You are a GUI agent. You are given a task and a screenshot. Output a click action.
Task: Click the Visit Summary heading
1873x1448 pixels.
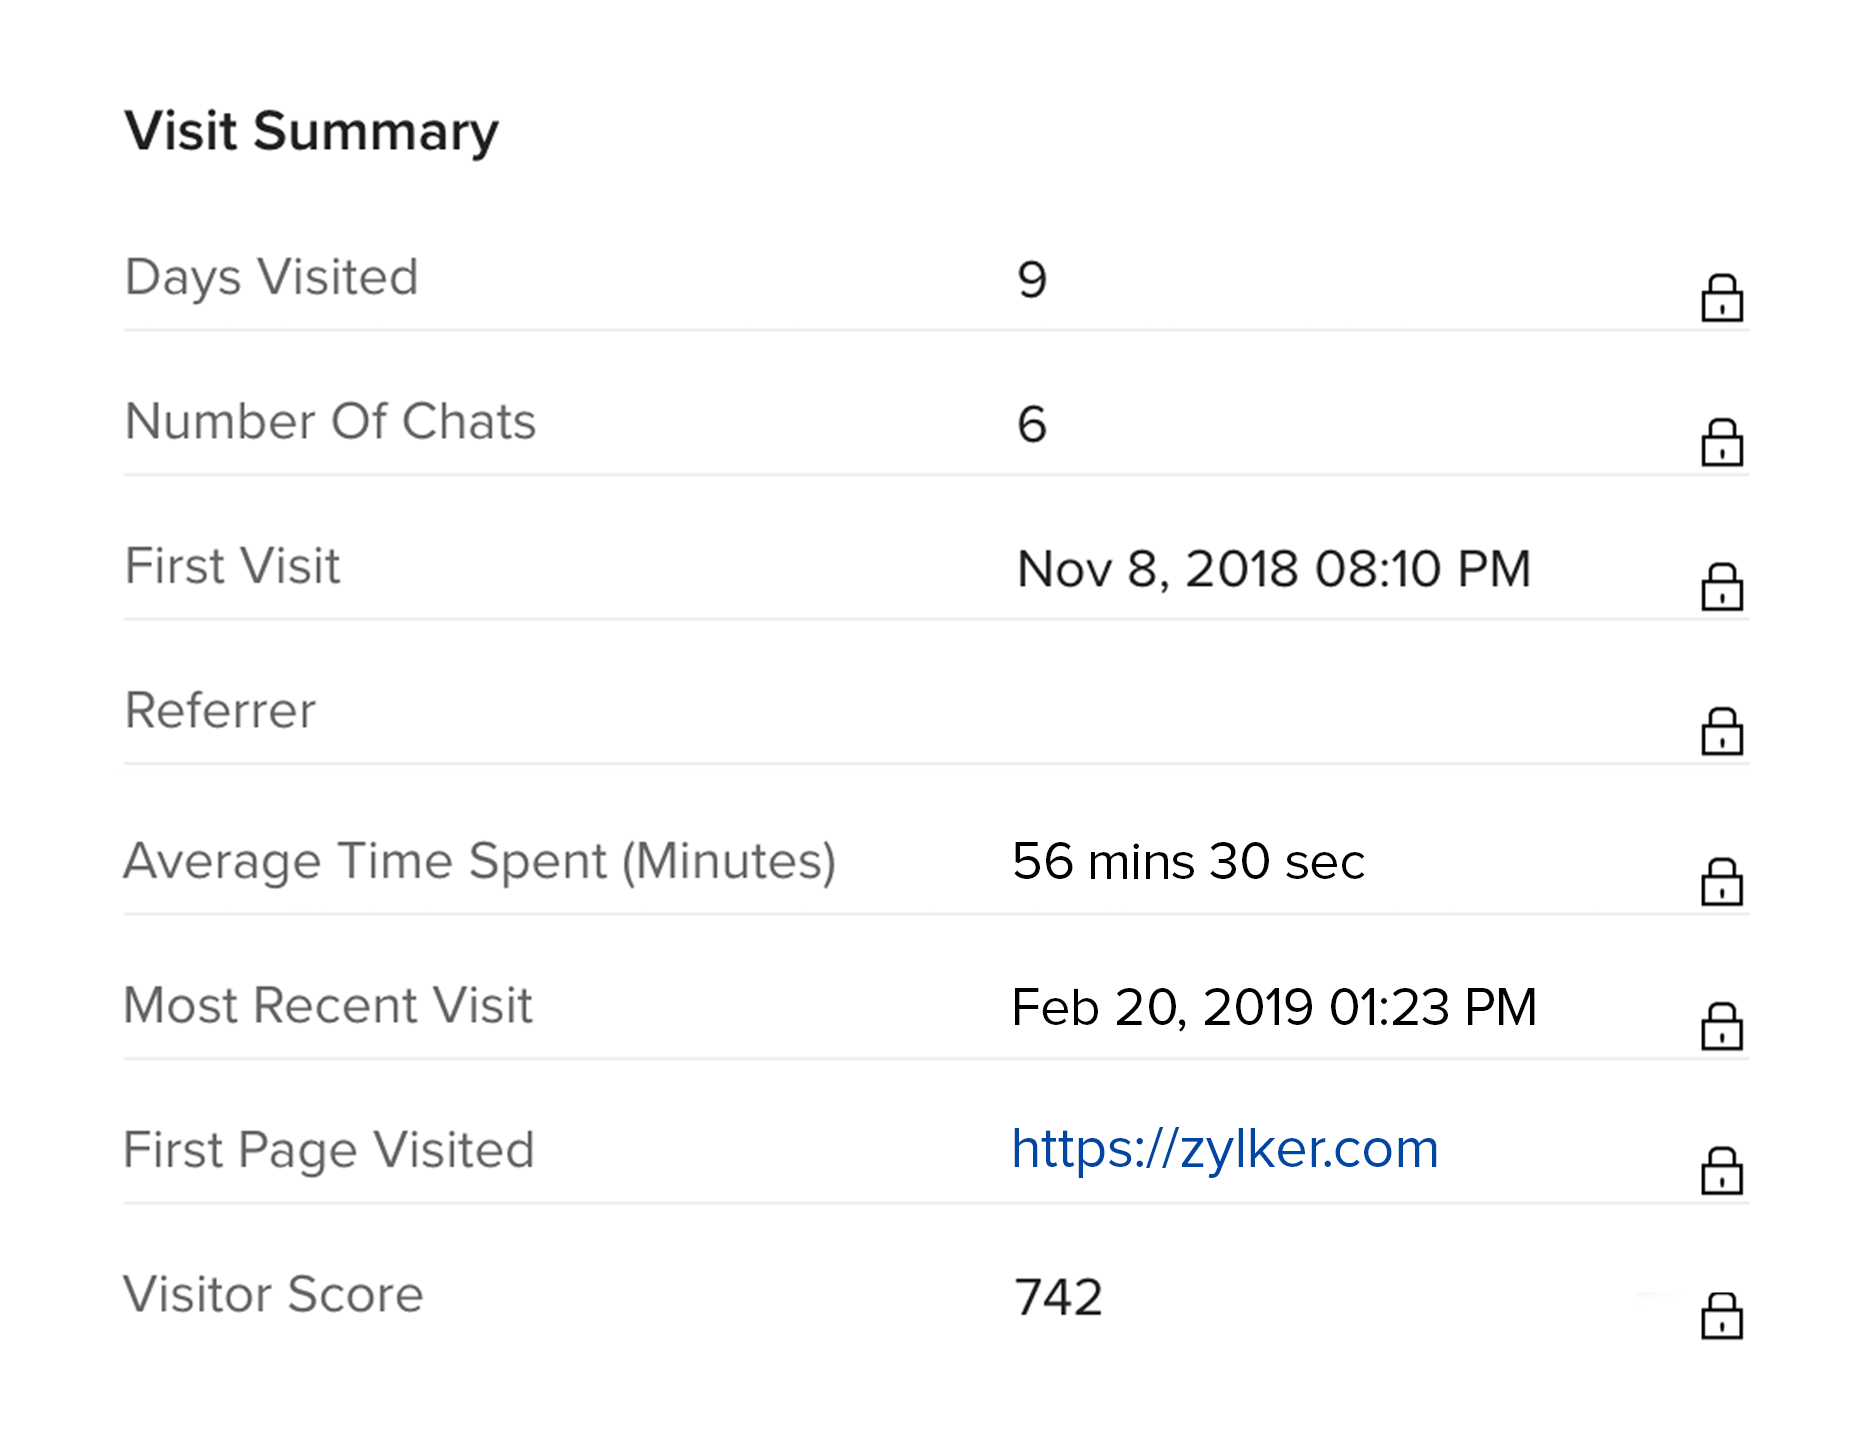coord(311,131)
